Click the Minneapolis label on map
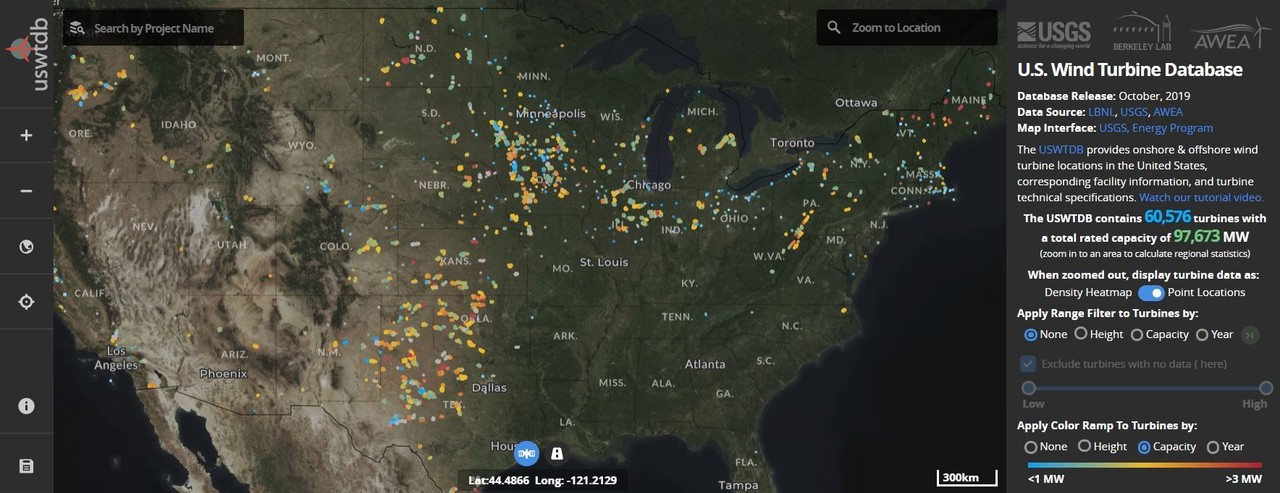 tap(551, 113)
